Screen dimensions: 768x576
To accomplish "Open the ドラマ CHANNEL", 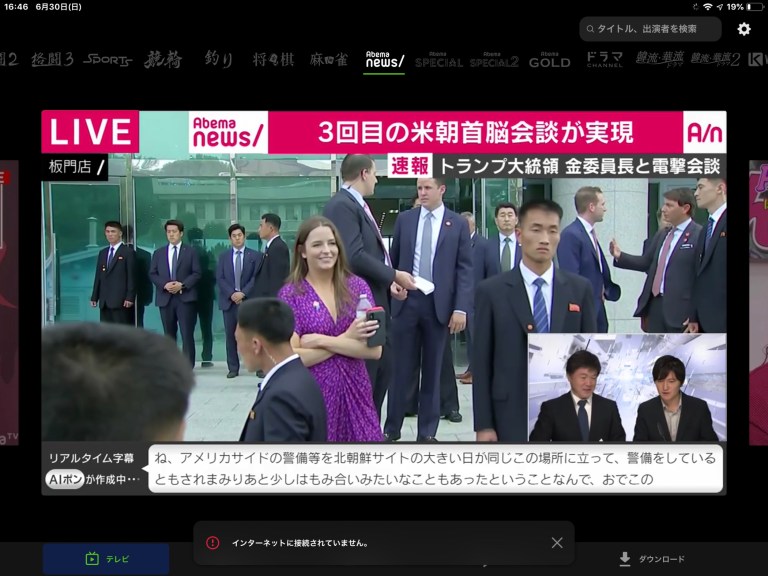I will (604, 60).
